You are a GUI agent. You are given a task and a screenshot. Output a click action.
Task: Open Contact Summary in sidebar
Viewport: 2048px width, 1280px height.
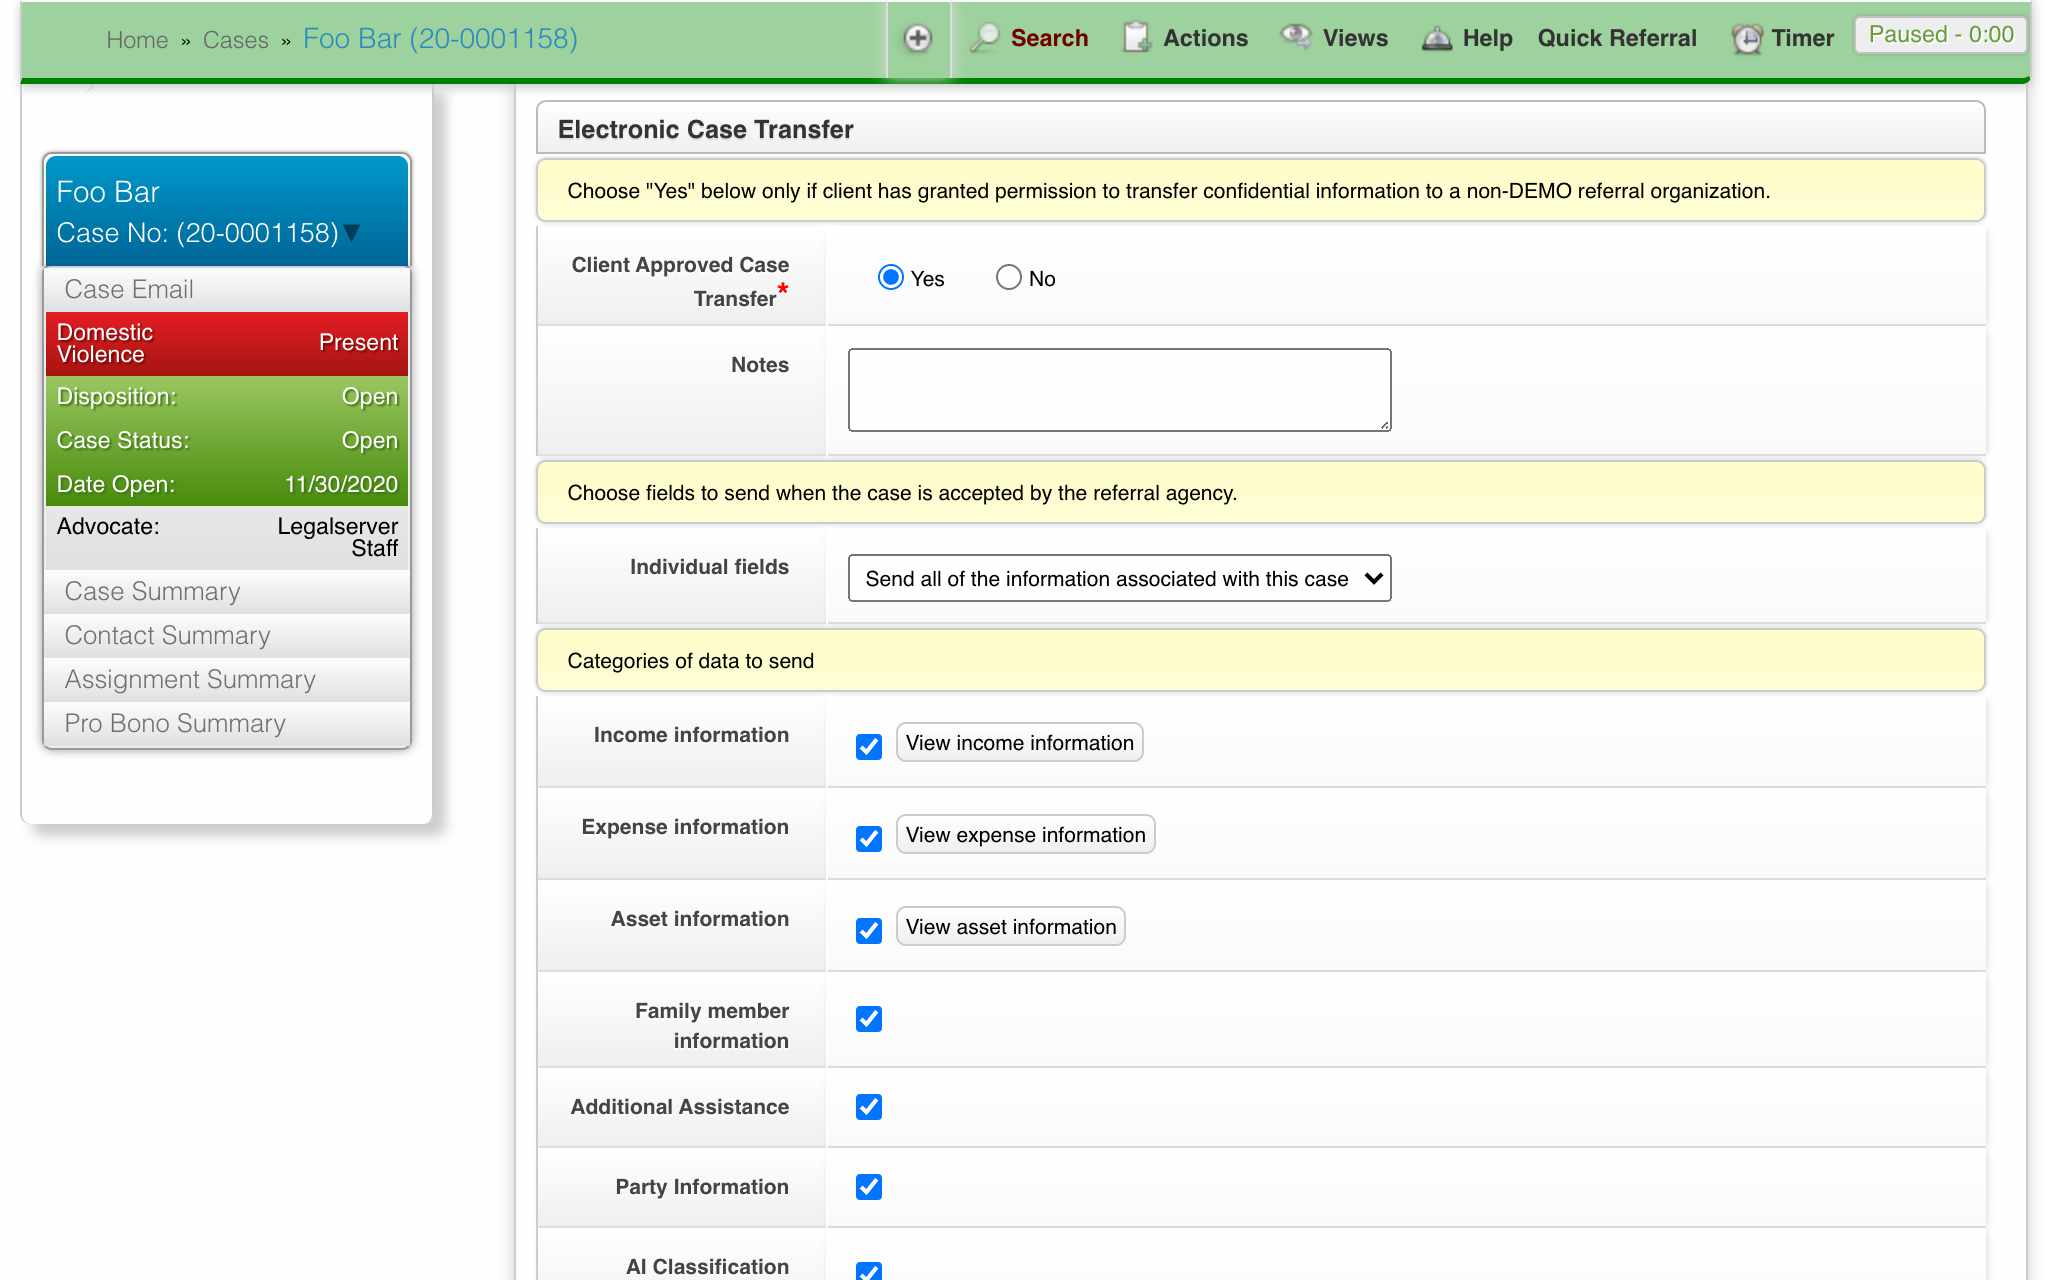pos(227,635)
